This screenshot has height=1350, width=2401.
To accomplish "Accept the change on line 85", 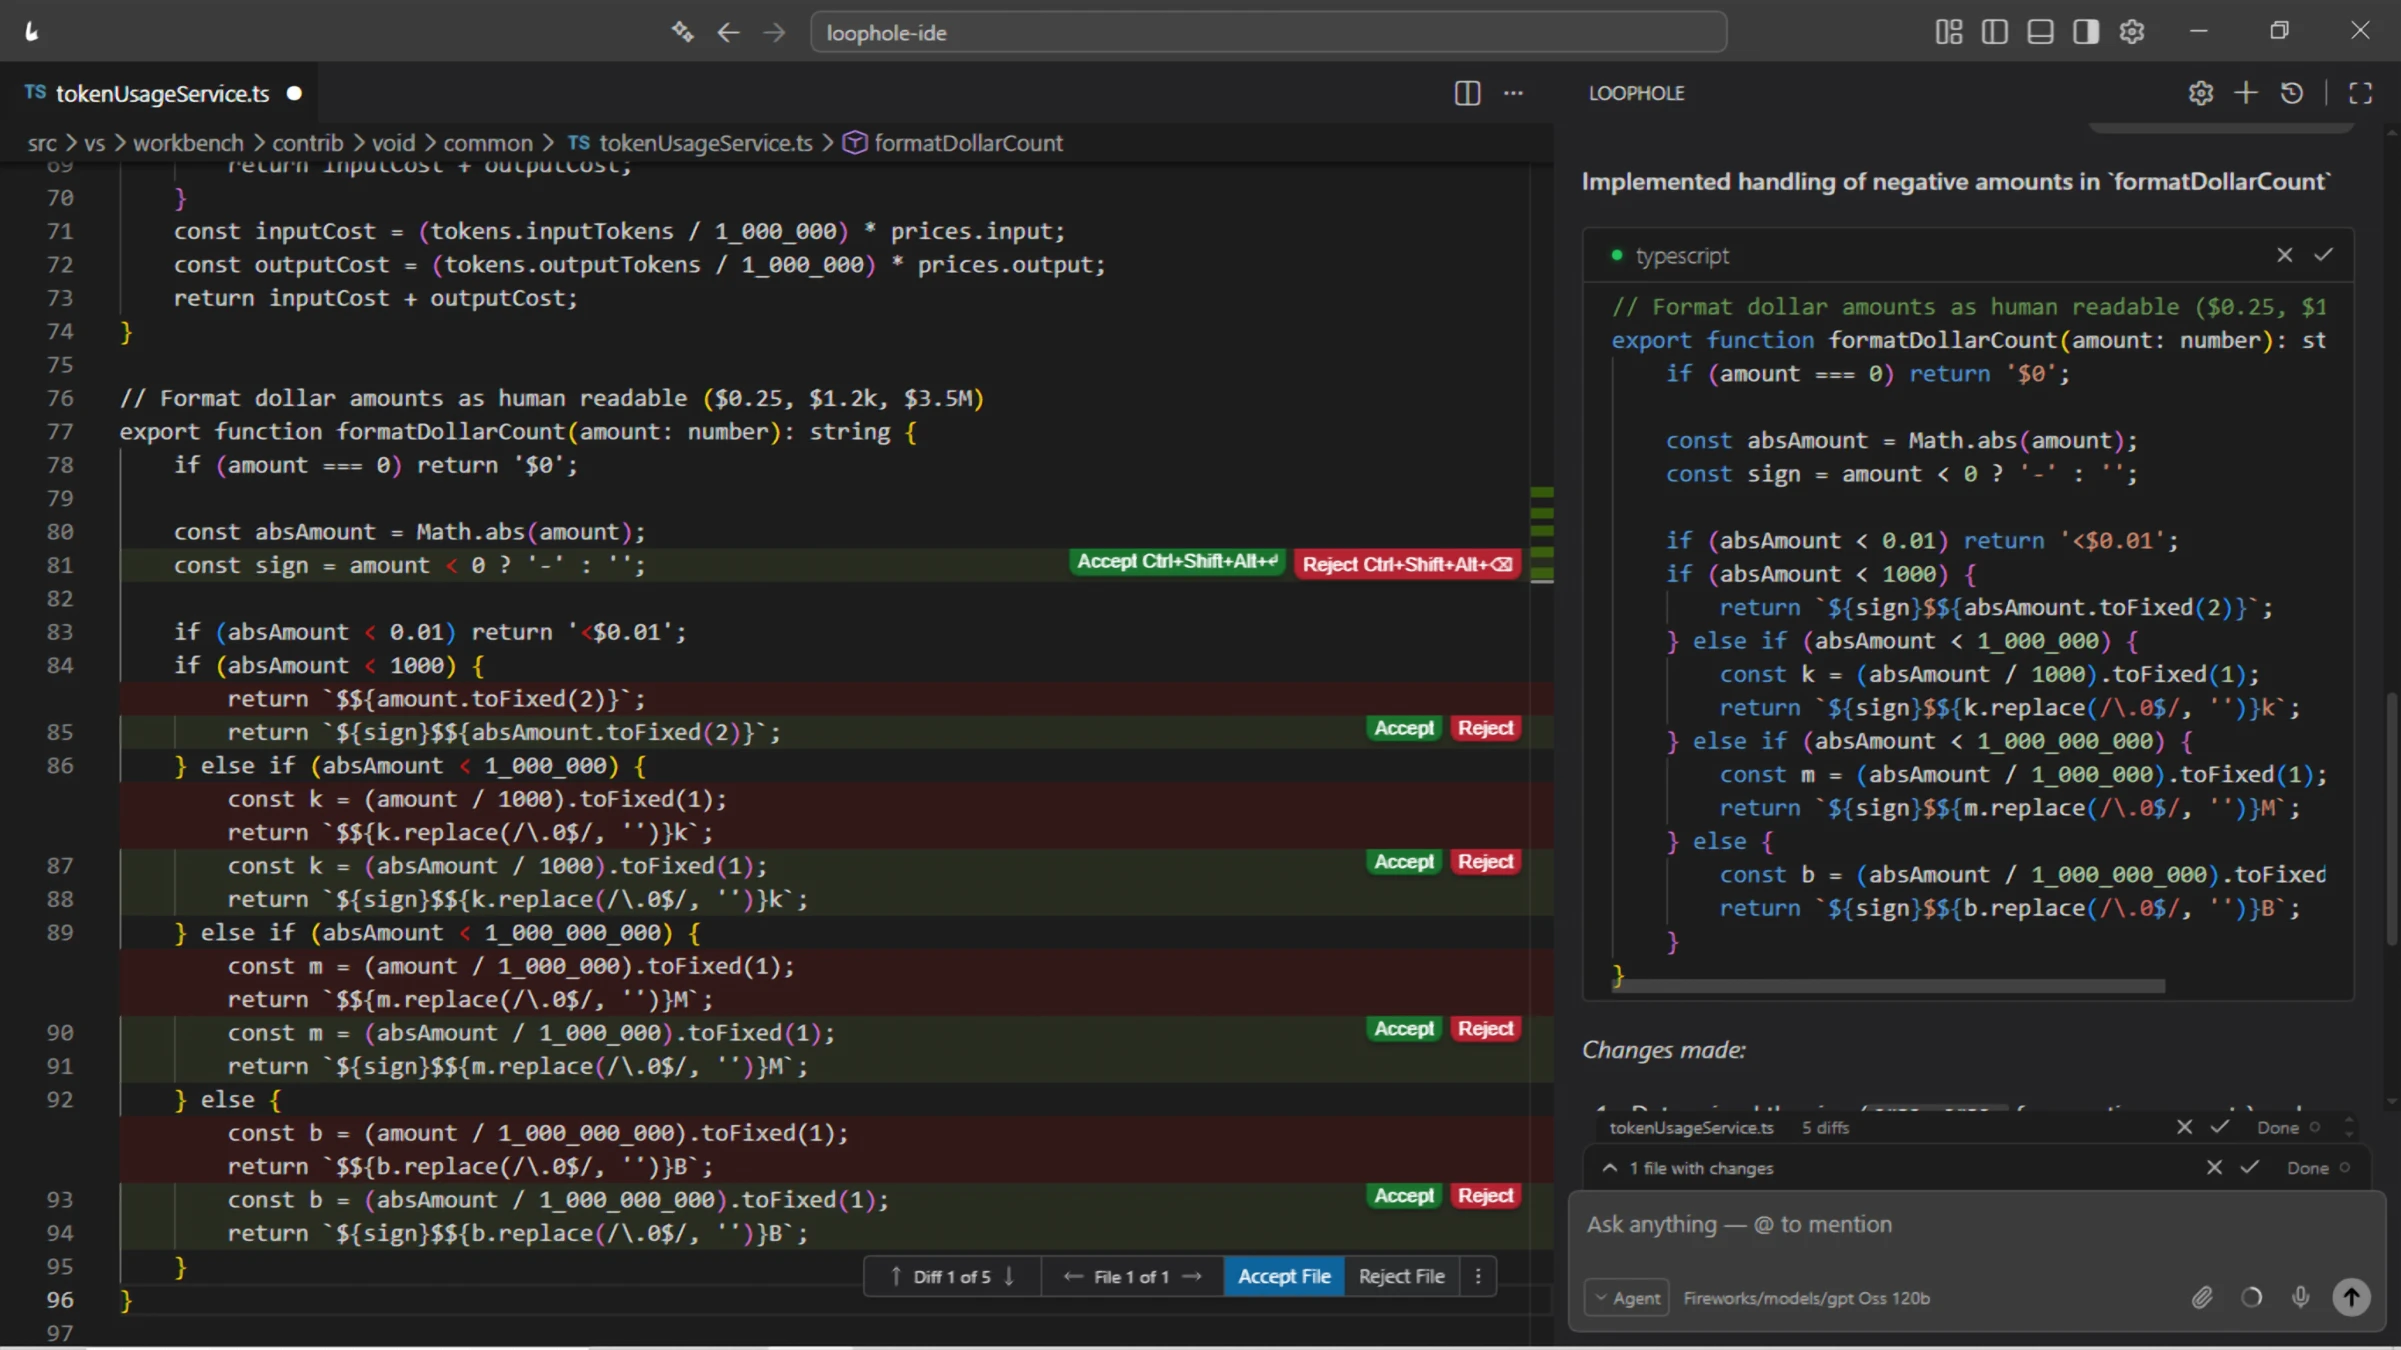I will click(x=1404, y=729).
